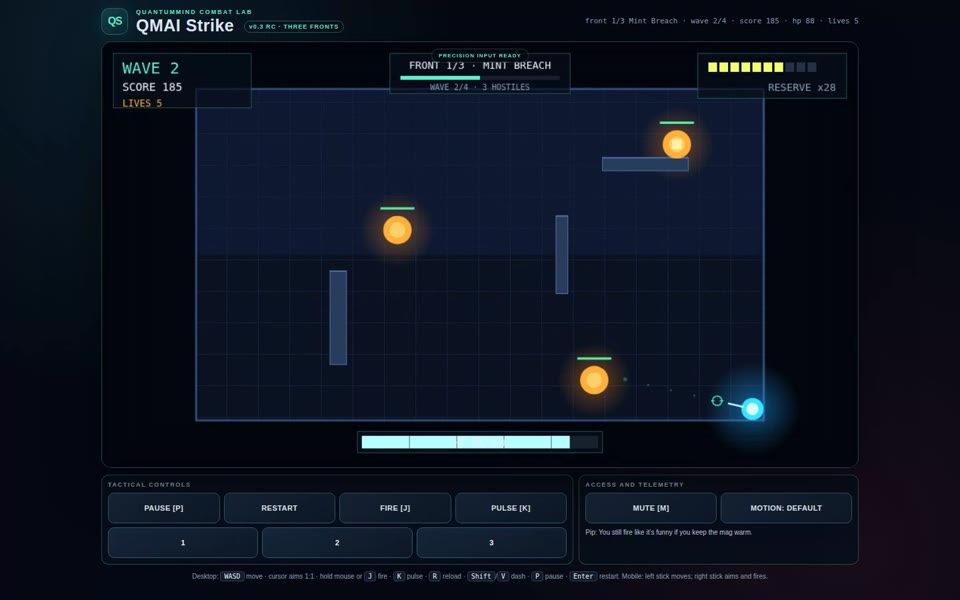This screenshot has width=960, height=600.
Task: Click the WASD key hint
Action: coord(232,576)
